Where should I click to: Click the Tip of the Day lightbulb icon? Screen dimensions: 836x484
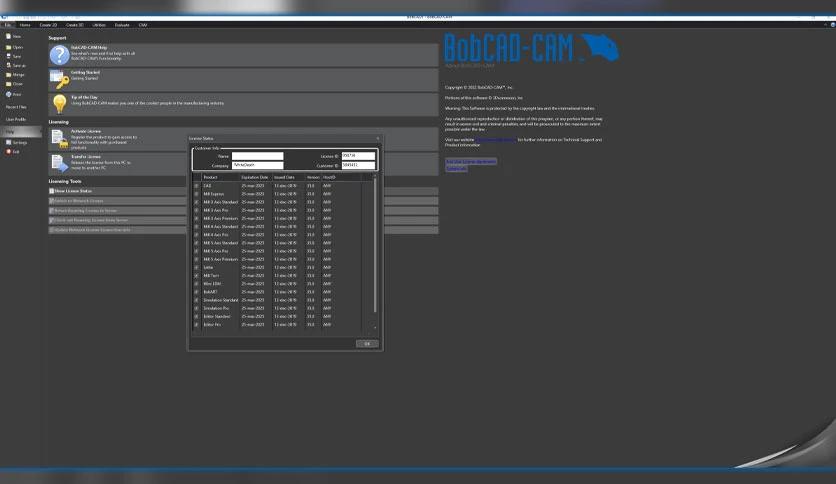pos(59,104)
